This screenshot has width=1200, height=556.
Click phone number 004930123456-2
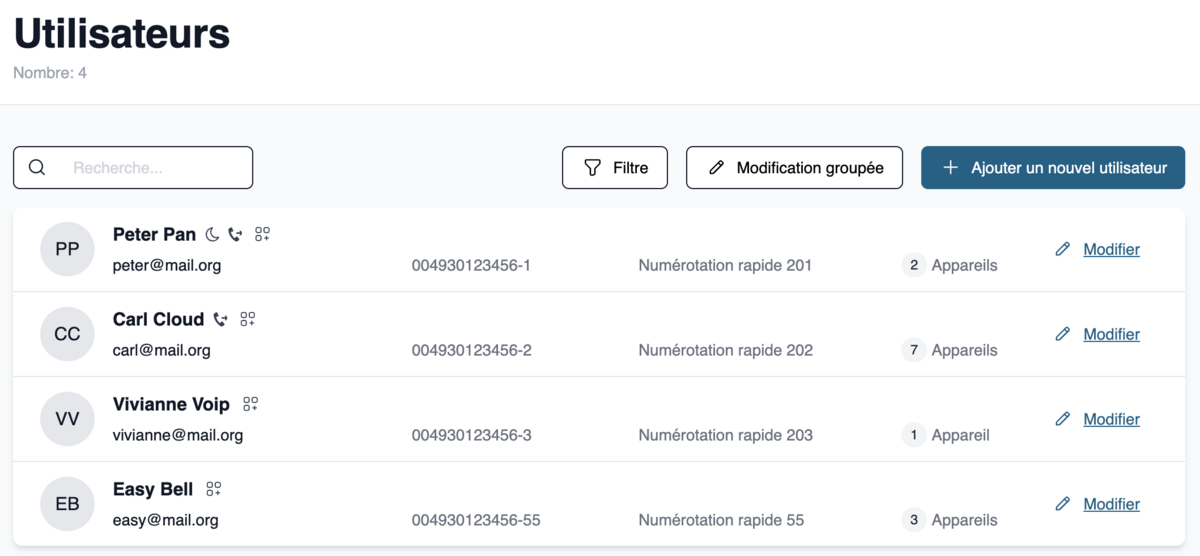472,351
